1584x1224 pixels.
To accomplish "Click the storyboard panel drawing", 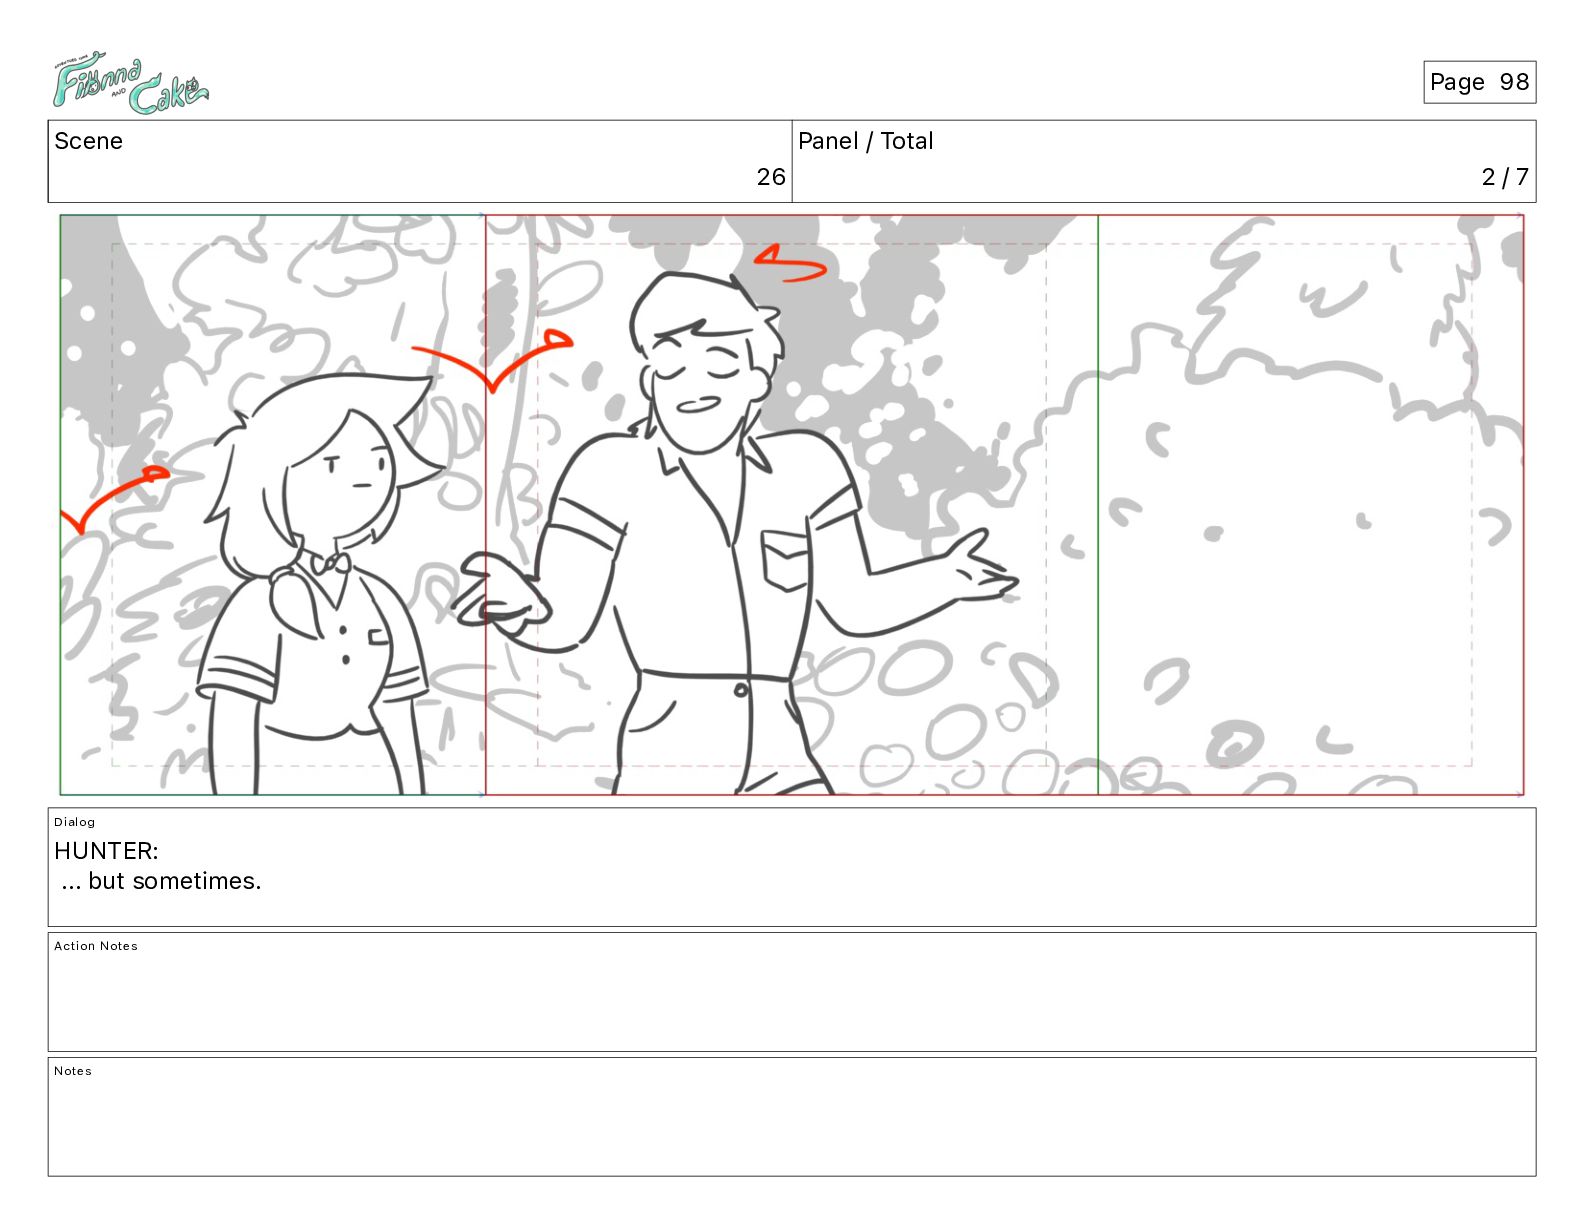I will [792, 505].
